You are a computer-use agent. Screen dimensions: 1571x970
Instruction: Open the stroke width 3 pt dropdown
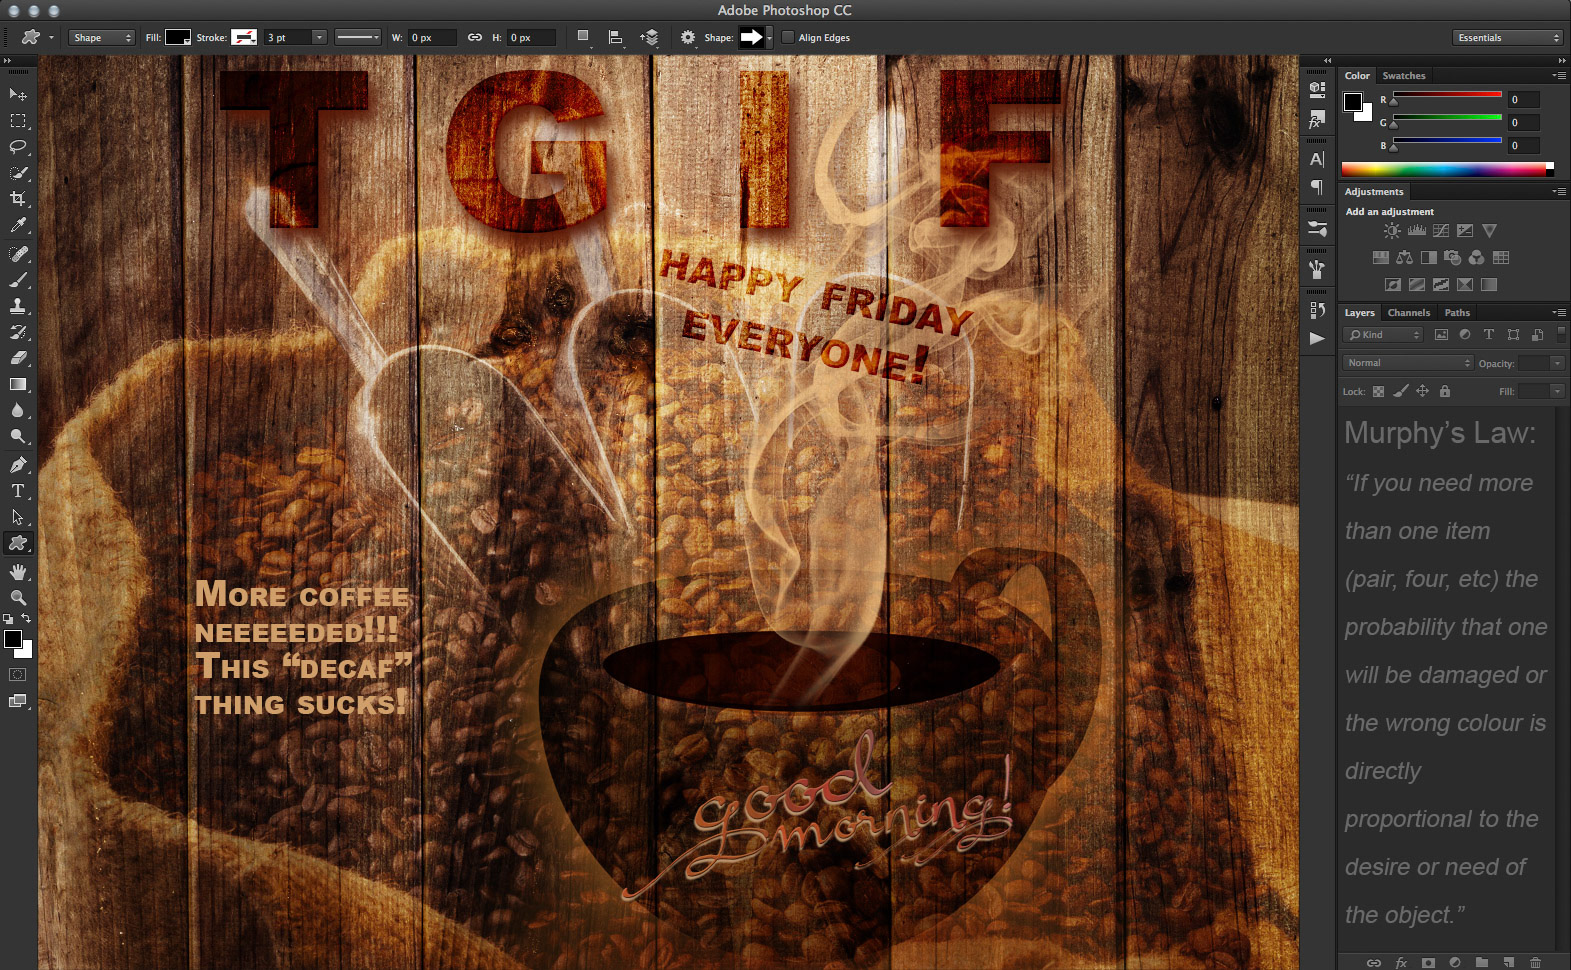click(x=320, y=38)
